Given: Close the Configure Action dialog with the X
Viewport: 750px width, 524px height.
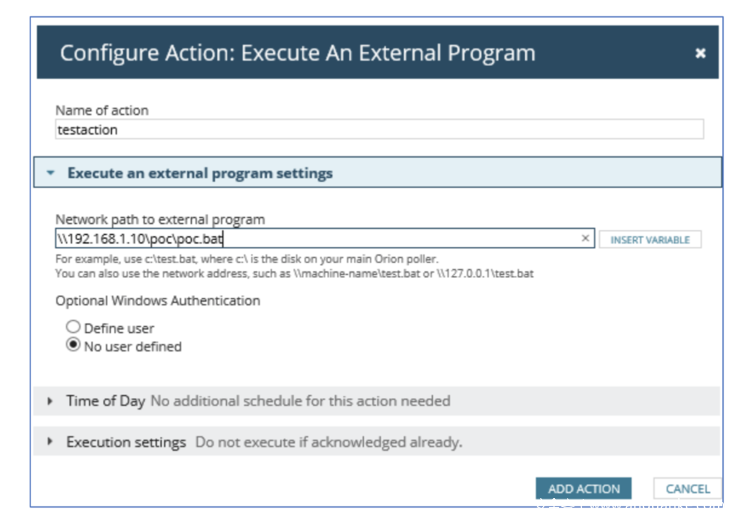Looking at the screenshot, I should coord(700,53).
